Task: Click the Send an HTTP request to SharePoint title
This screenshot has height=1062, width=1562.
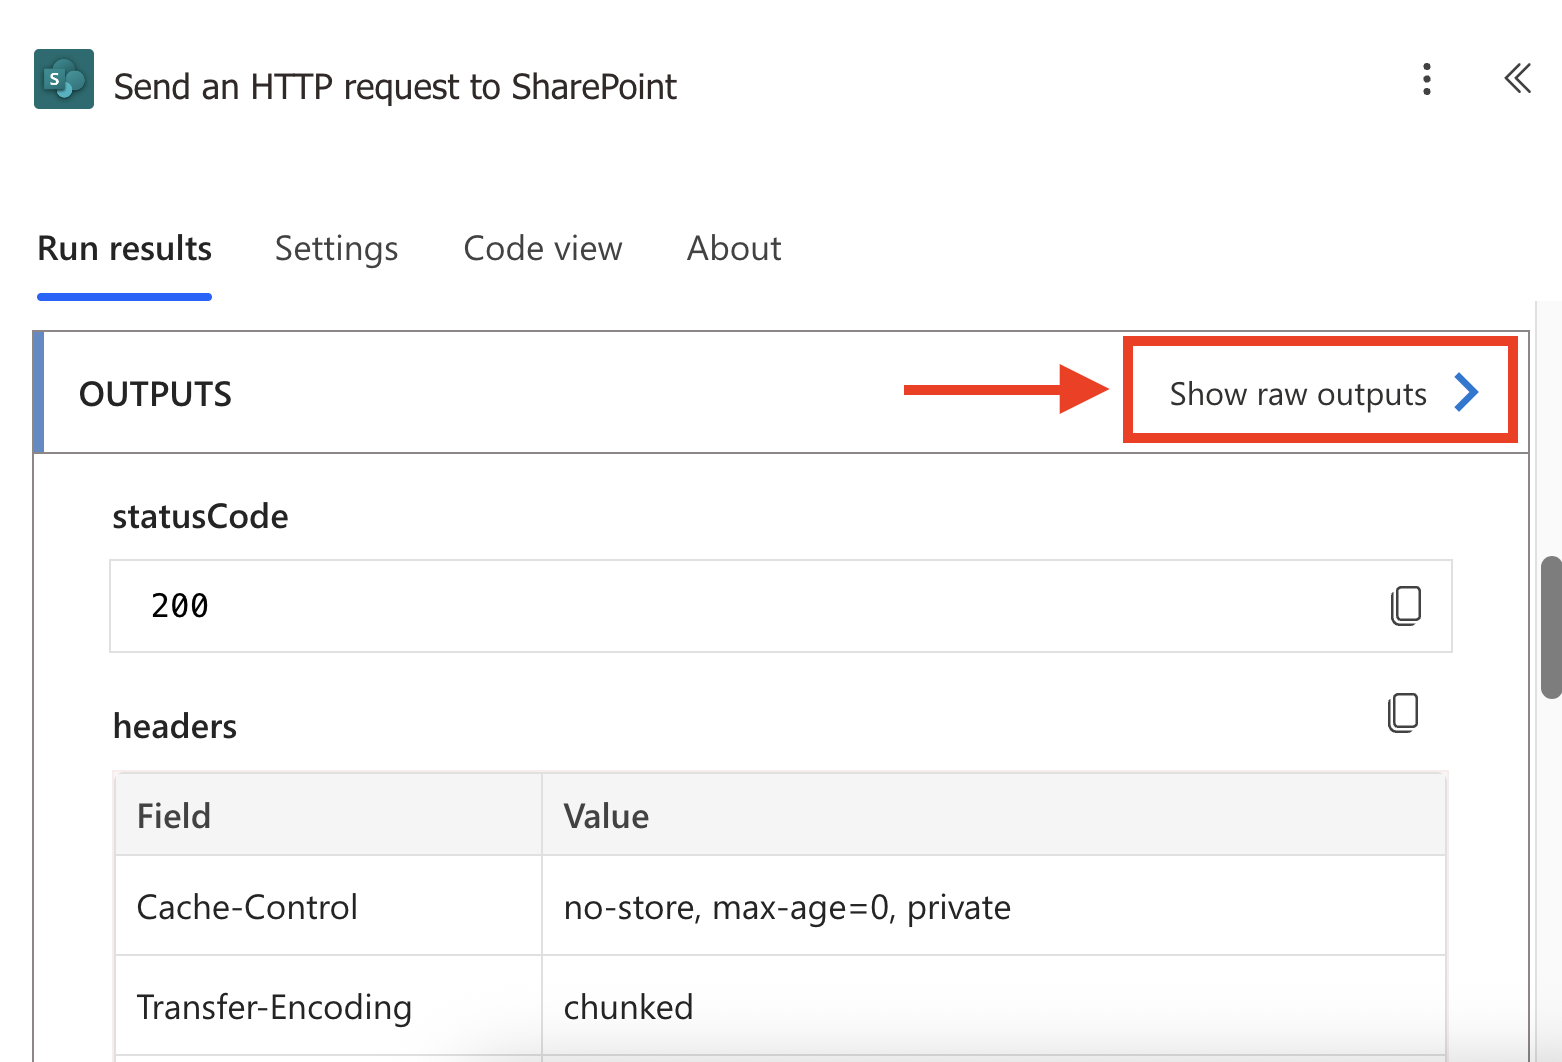Action: [395, 87]
